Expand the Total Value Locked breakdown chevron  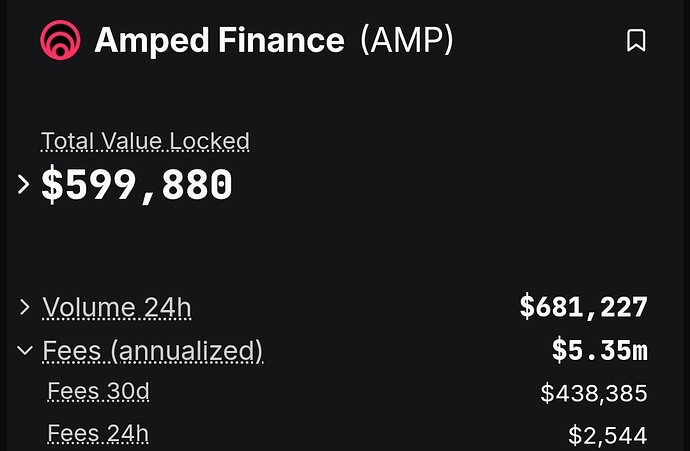pos(23,184)
